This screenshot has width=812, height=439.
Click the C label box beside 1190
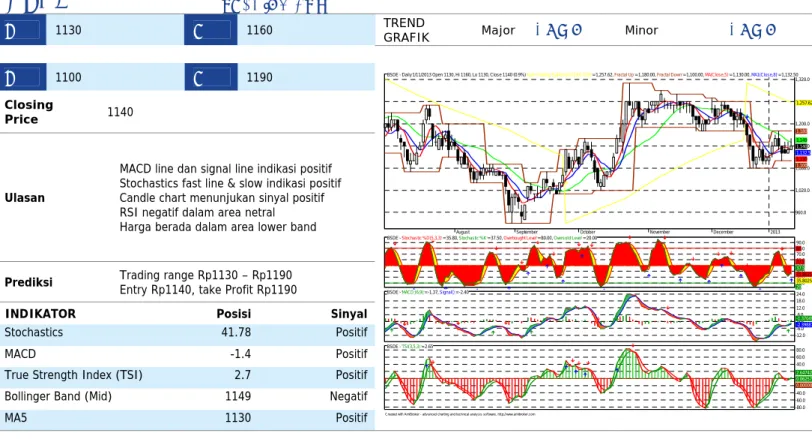coord(211,77)
